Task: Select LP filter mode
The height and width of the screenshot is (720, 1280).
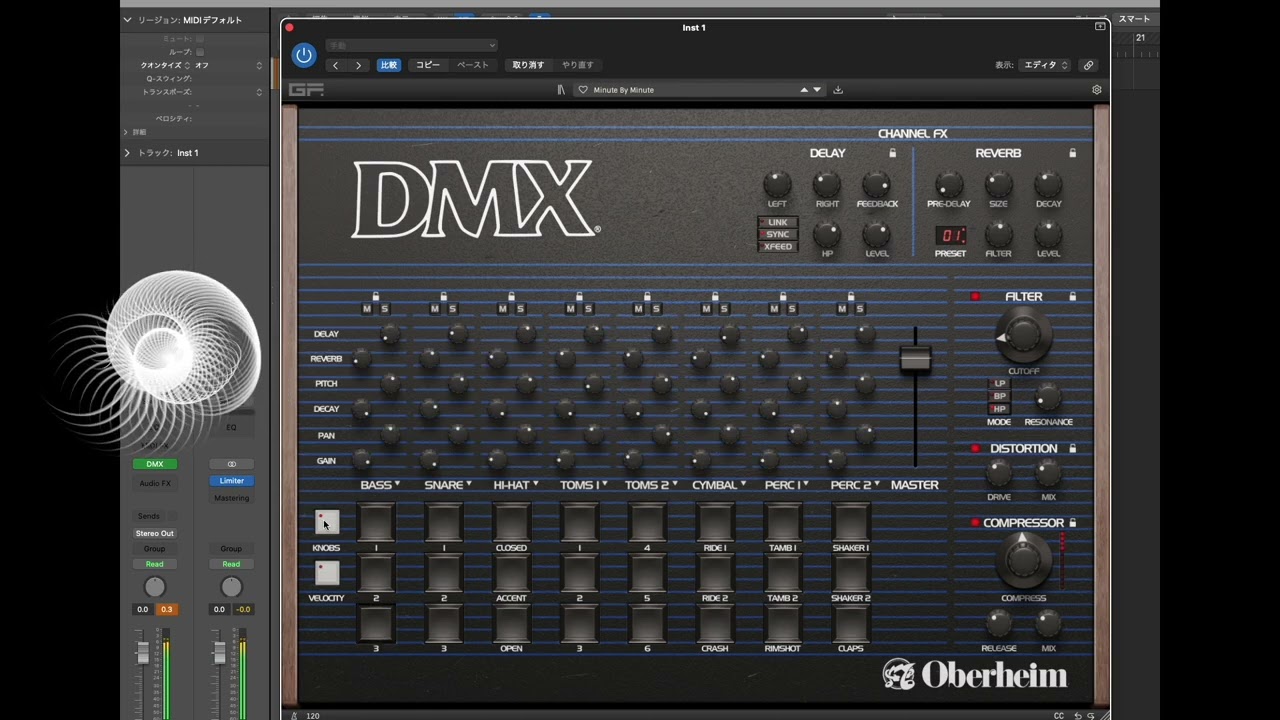Action: click(999, 383)
